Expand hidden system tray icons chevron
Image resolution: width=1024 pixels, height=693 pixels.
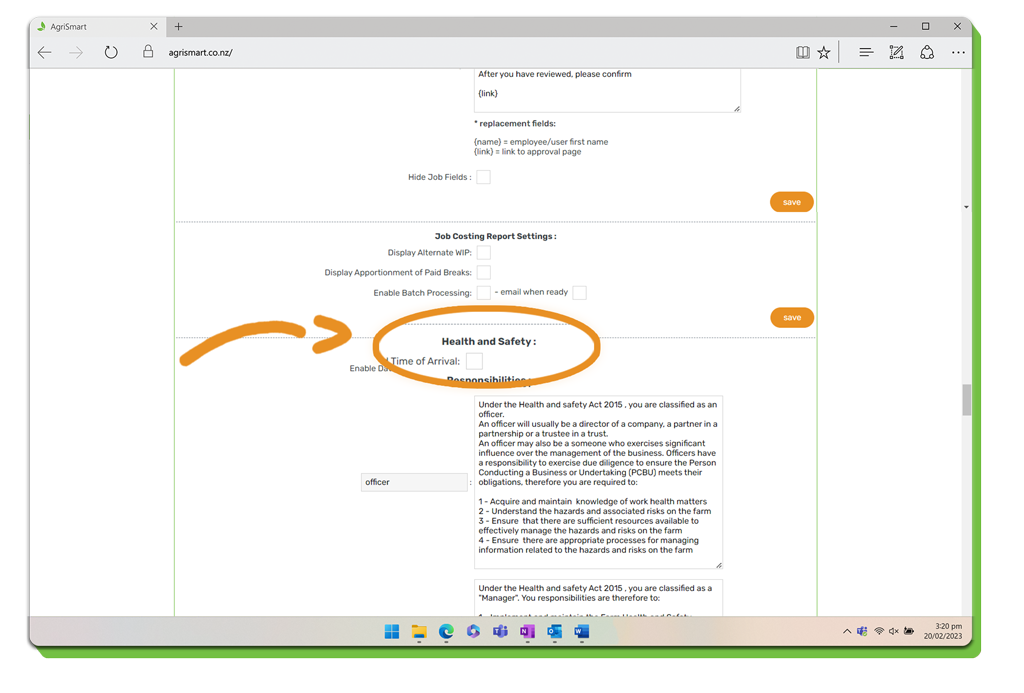click(847, 632)
